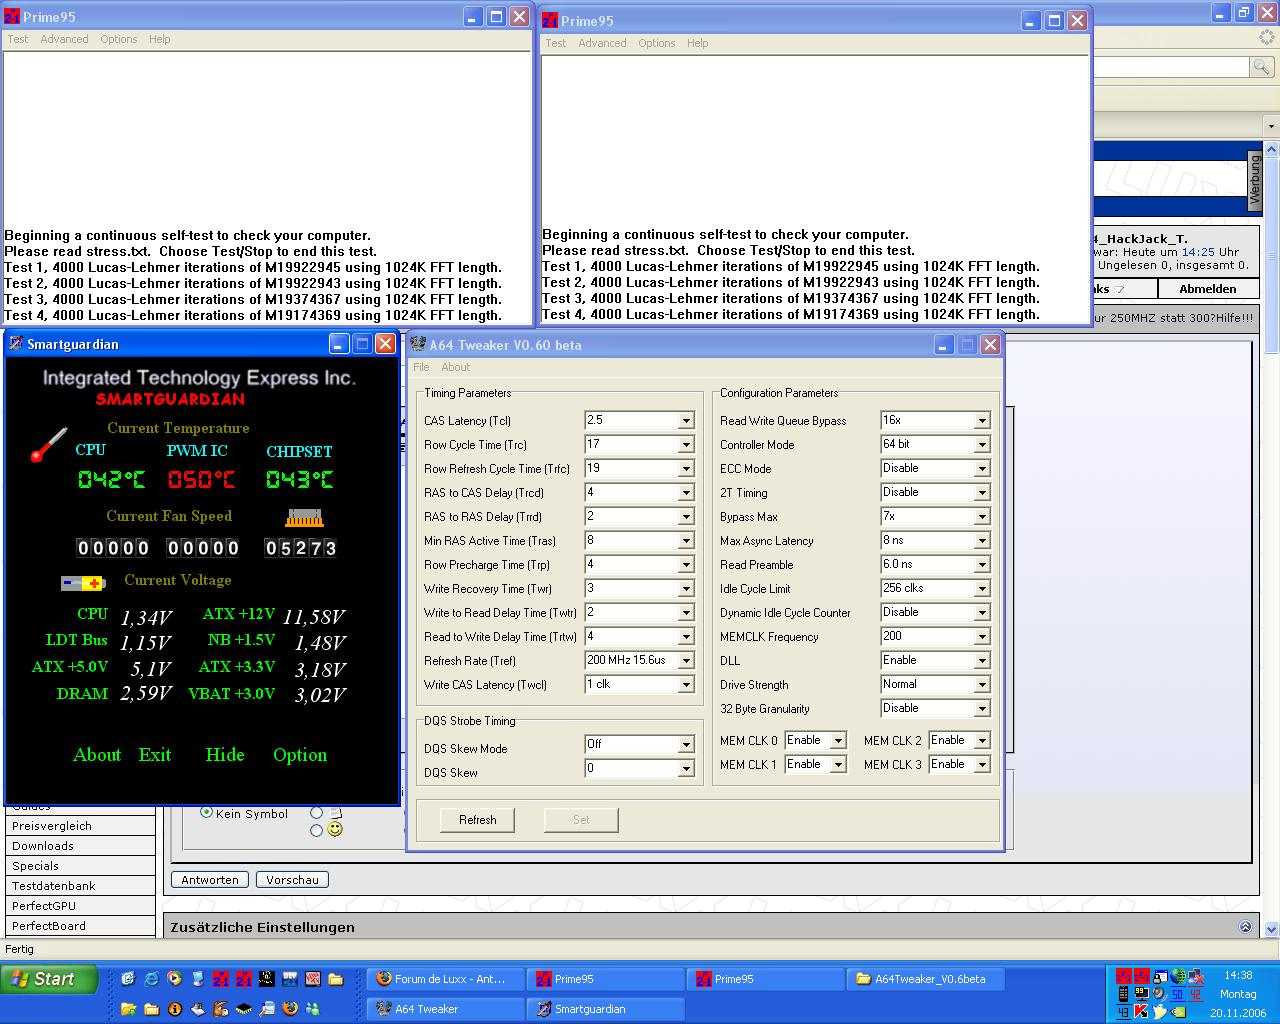Click Hide in Smartguardian
Image resolution: width=1280 pixels, height=1024 pixels.
point(225,755)
